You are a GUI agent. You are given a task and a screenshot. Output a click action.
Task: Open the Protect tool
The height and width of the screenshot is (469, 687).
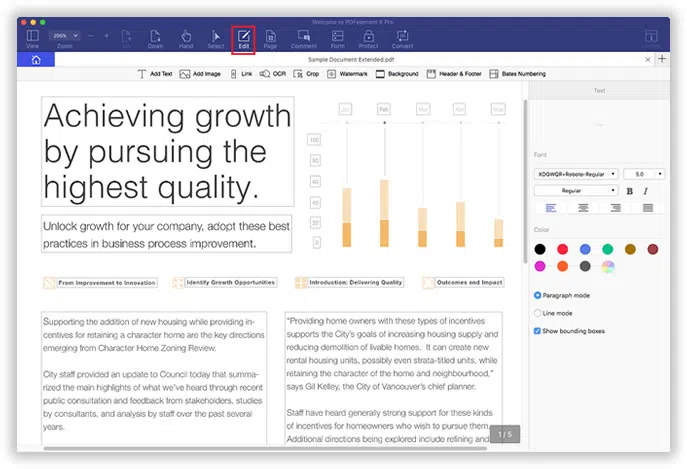point(368,39)
